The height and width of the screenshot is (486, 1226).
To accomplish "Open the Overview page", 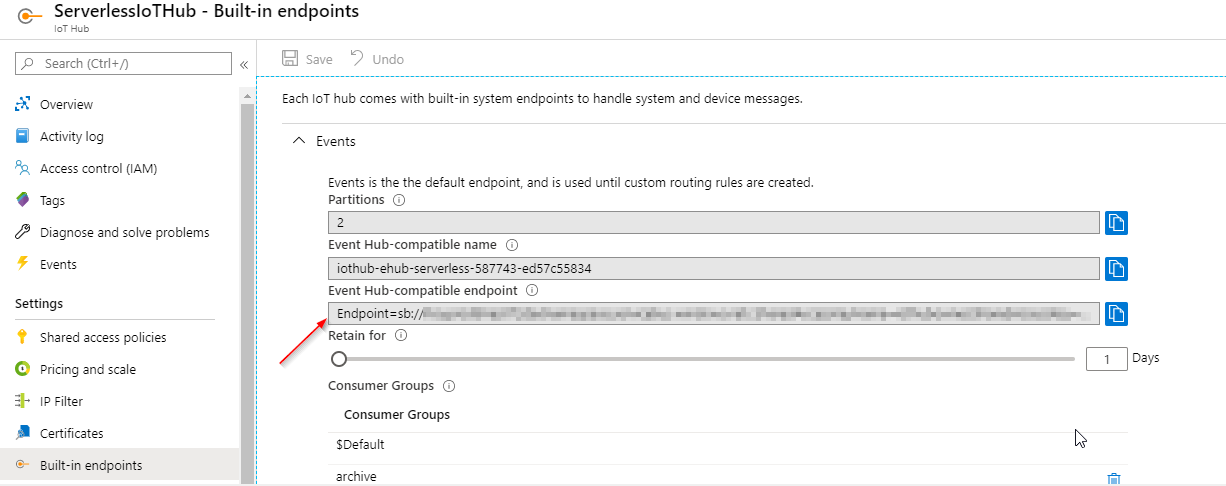I will 66,104.
